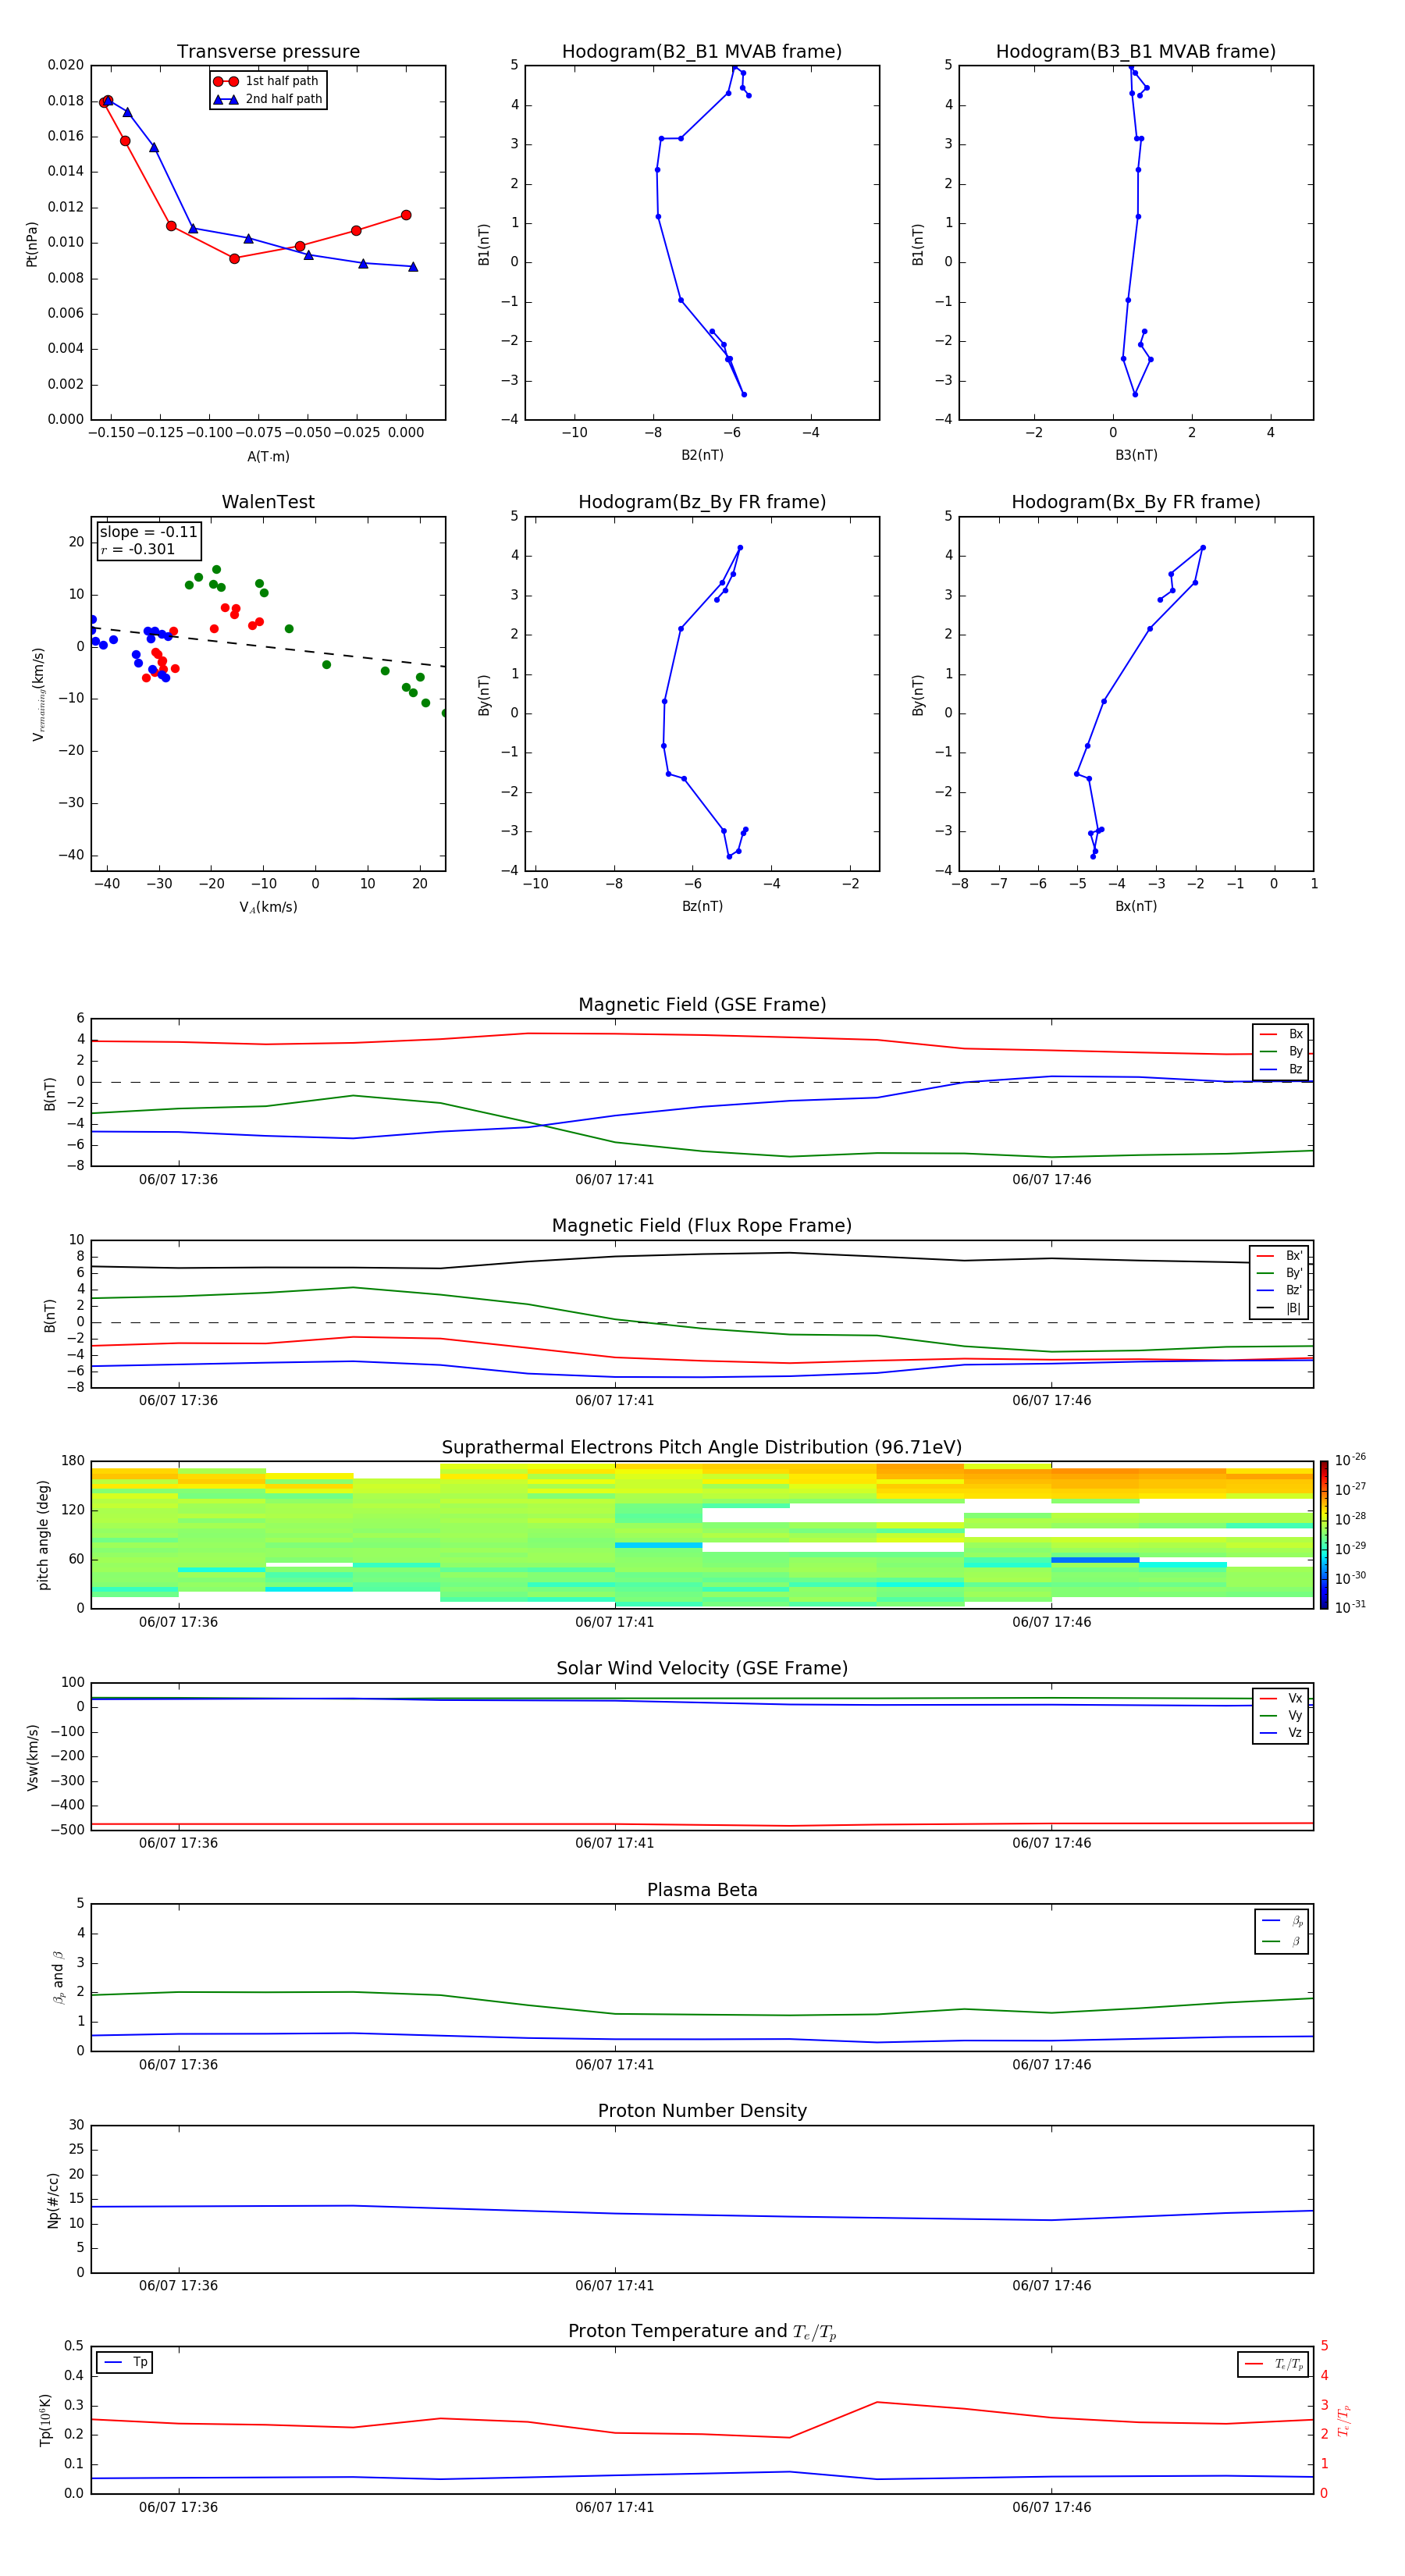
Task: Click the 'VA(km/s)' x-axis label
Action: (x=268, y=907)
